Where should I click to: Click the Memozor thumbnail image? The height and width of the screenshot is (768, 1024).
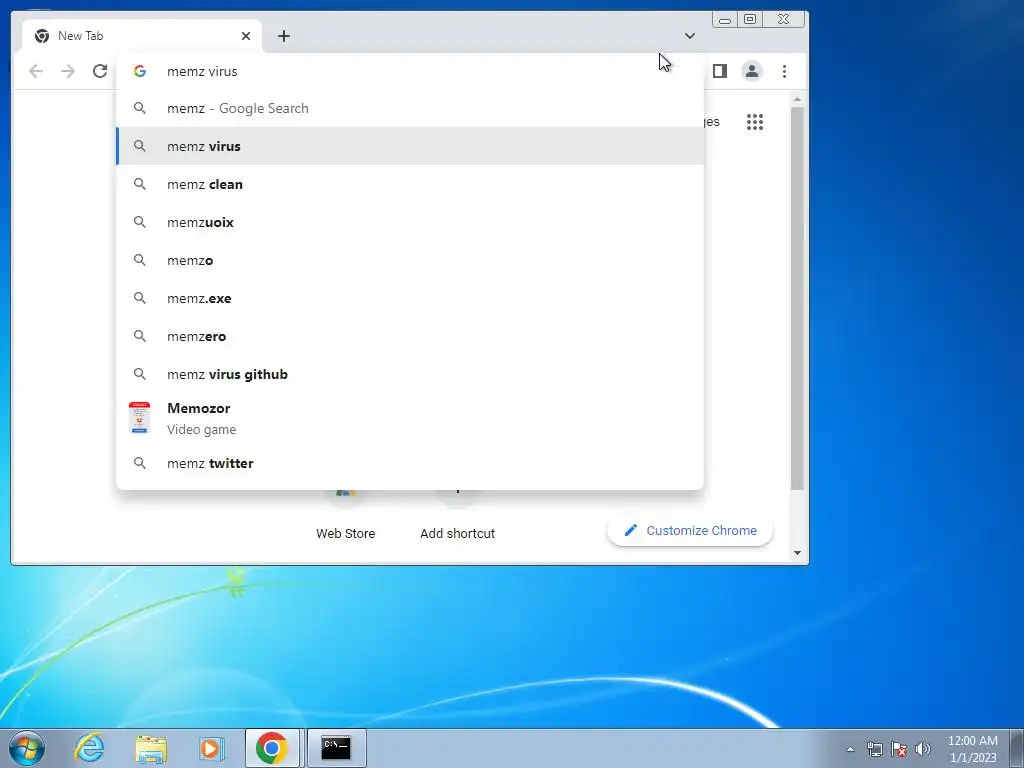(139, 418)
